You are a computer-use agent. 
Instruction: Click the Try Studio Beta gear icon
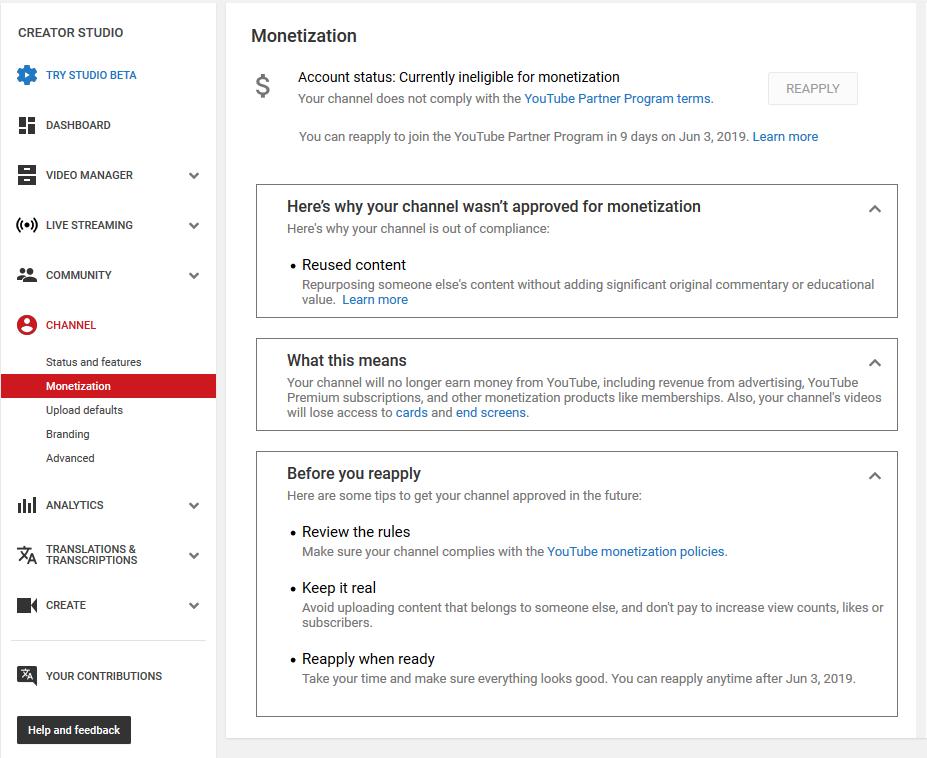(27, 75)
